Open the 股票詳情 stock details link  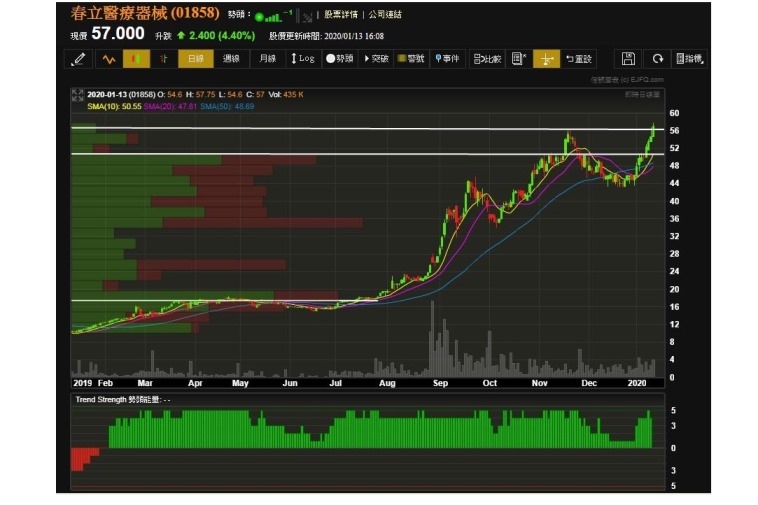tap(341, 15)
